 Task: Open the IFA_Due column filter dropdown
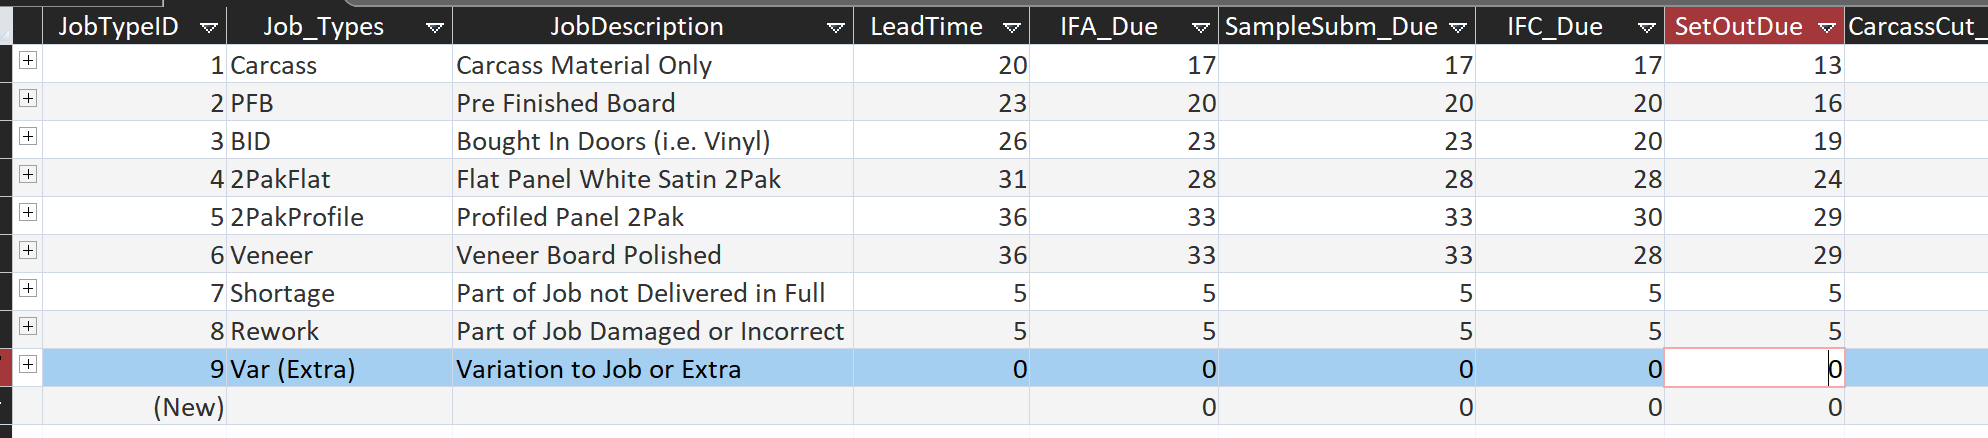(x=1201, y=28)
